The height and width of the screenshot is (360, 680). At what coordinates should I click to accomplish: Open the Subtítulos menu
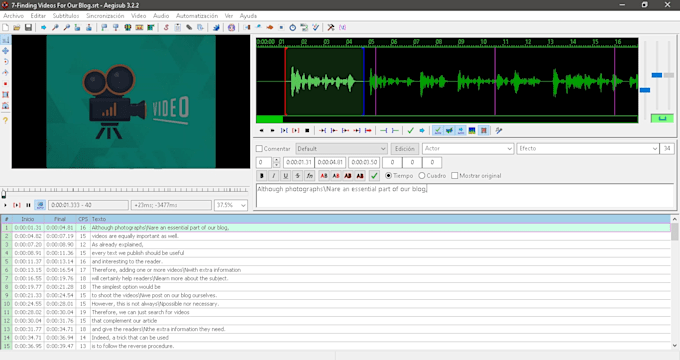[x=66, y=16]
